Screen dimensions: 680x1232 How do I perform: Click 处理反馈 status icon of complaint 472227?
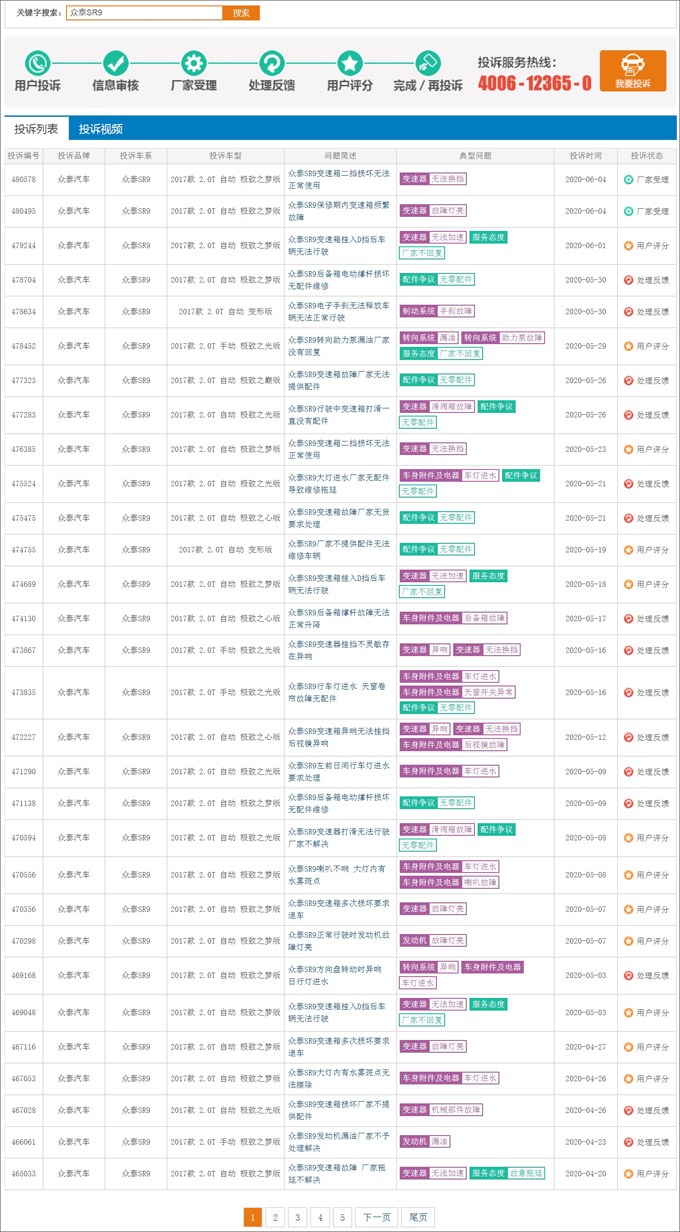coord(628,737)
